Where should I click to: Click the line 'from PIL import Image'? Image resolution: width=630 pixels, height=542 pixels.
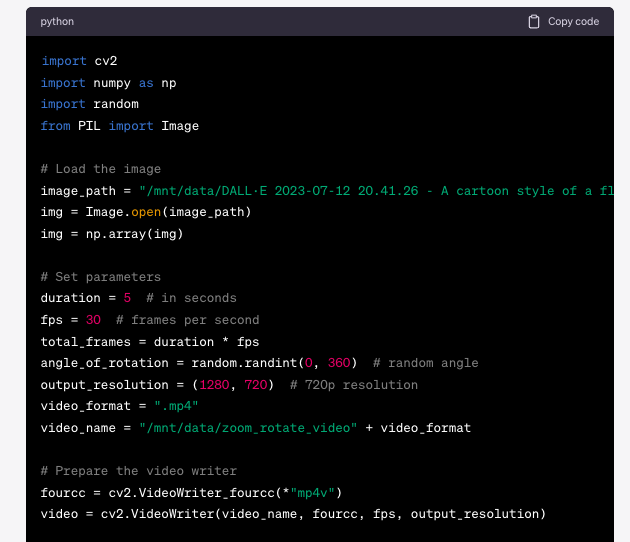pyautogui.click(x=120, y=126)
